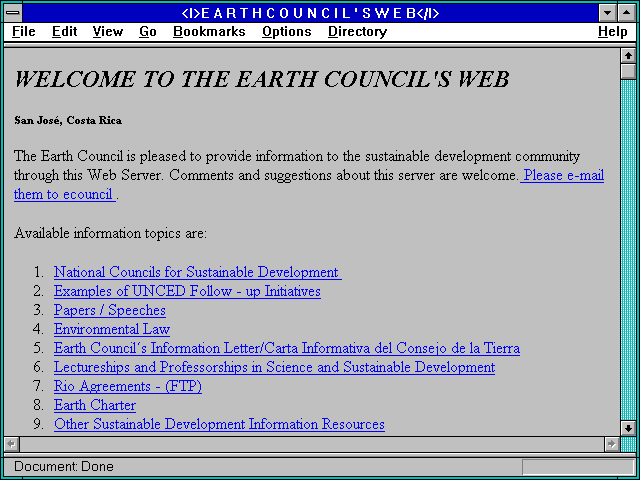The image size is (640, 480).
Task: Click the maximize window arrow button
Action: coord(627,13)
